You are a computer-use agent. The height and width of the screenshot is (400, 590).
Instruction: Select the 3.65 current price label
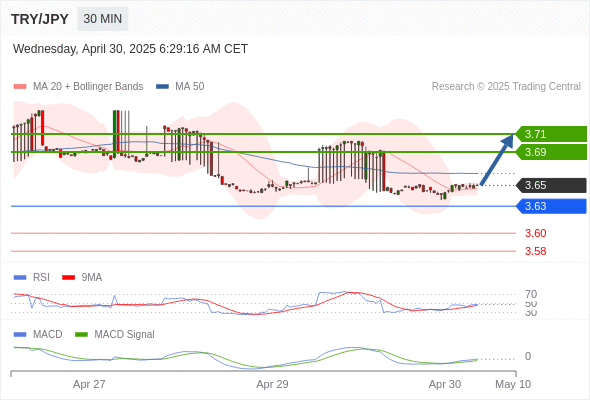[551, 185]
